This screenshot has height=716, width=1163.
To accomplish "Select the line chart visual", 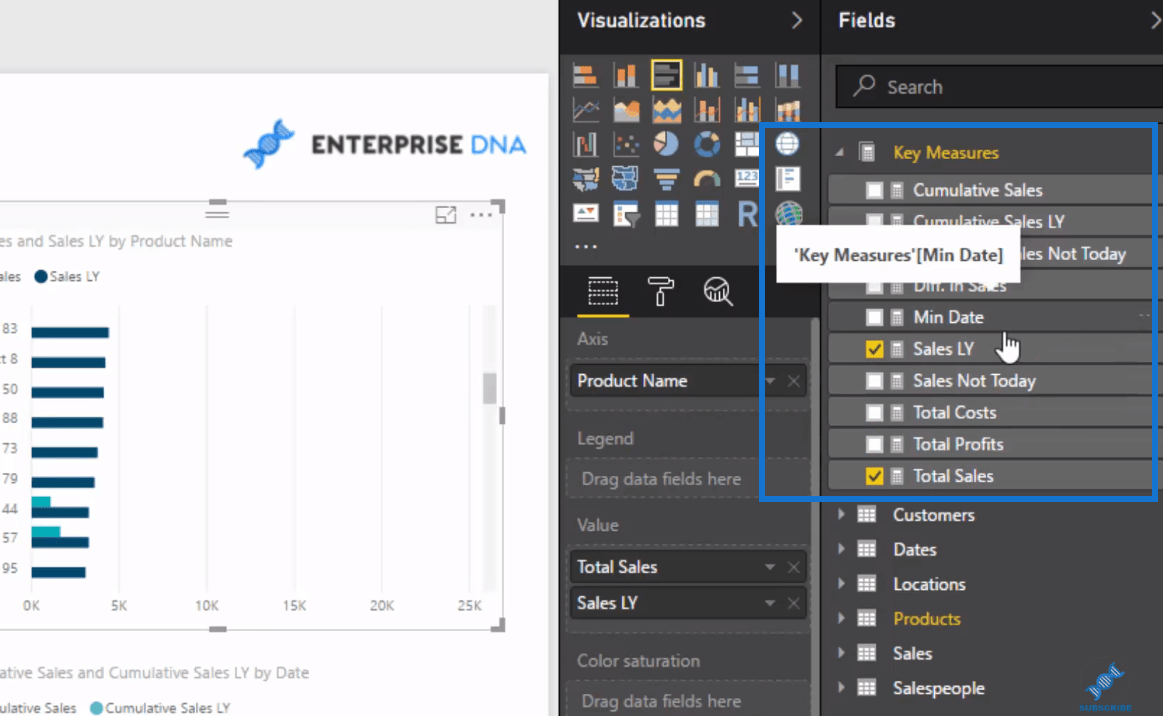I will 585,110.
